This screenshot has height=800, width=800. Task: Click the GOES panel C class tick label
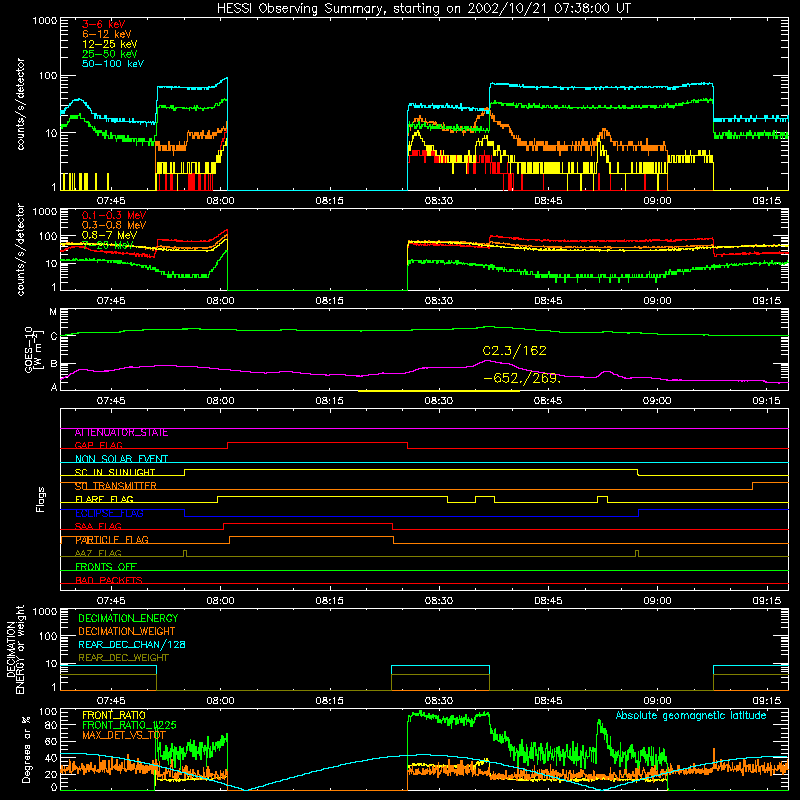(54, 336)
